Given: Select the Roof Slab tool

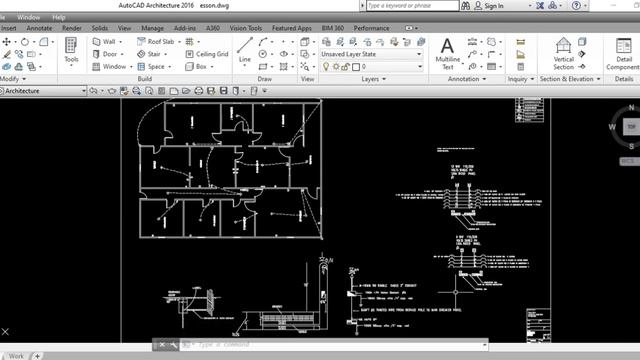Looking at the screenshot, I should tap(156, 42).
